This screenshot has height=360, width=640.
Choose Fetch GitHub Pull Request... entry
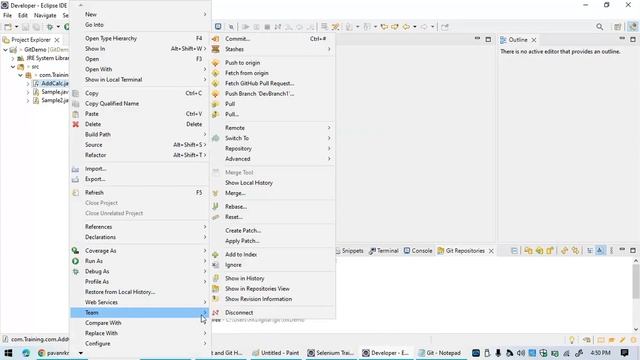pos(273,83)
